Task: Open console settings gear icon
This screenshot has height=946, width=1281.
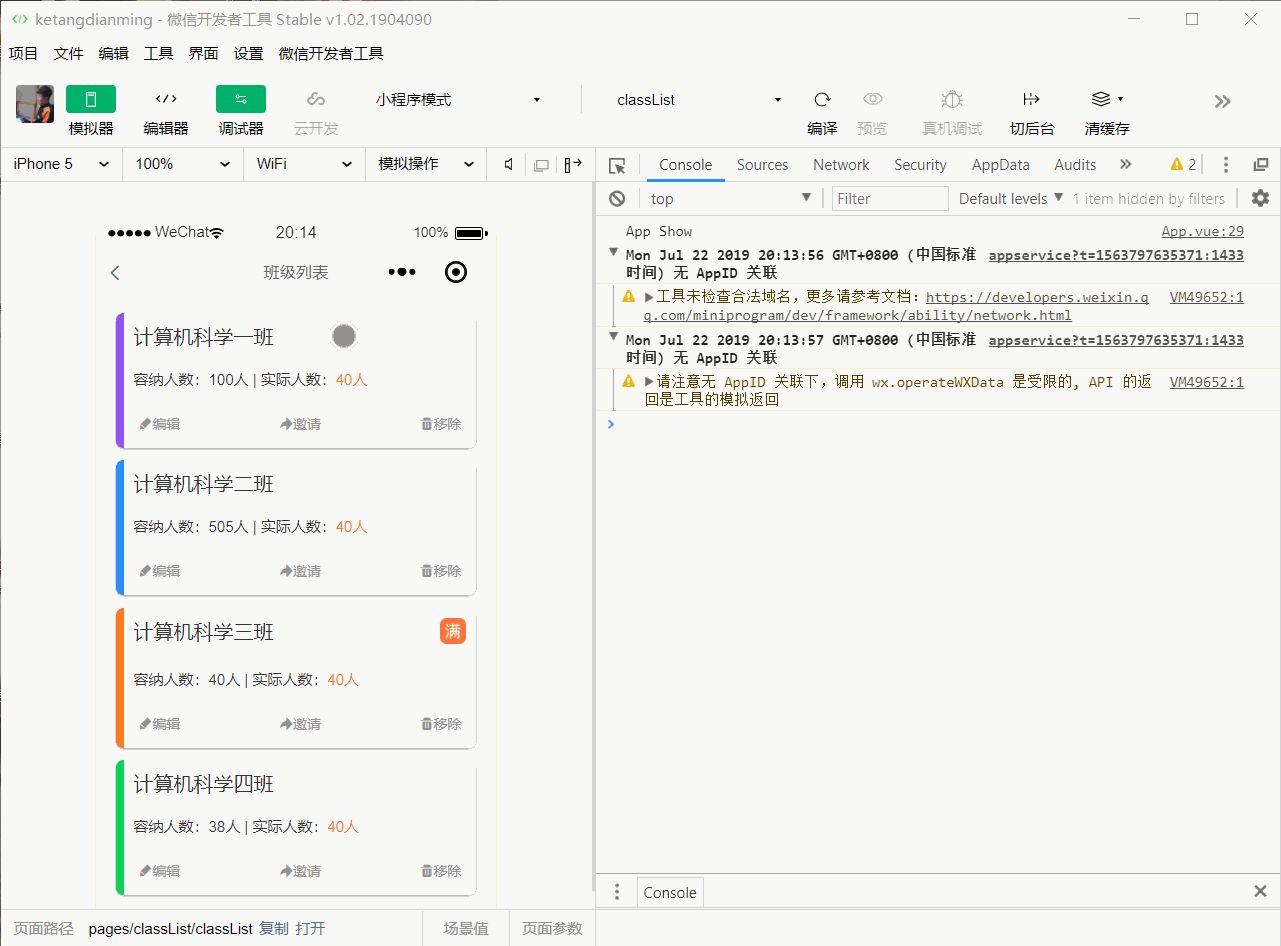Action: [1260, 198]
